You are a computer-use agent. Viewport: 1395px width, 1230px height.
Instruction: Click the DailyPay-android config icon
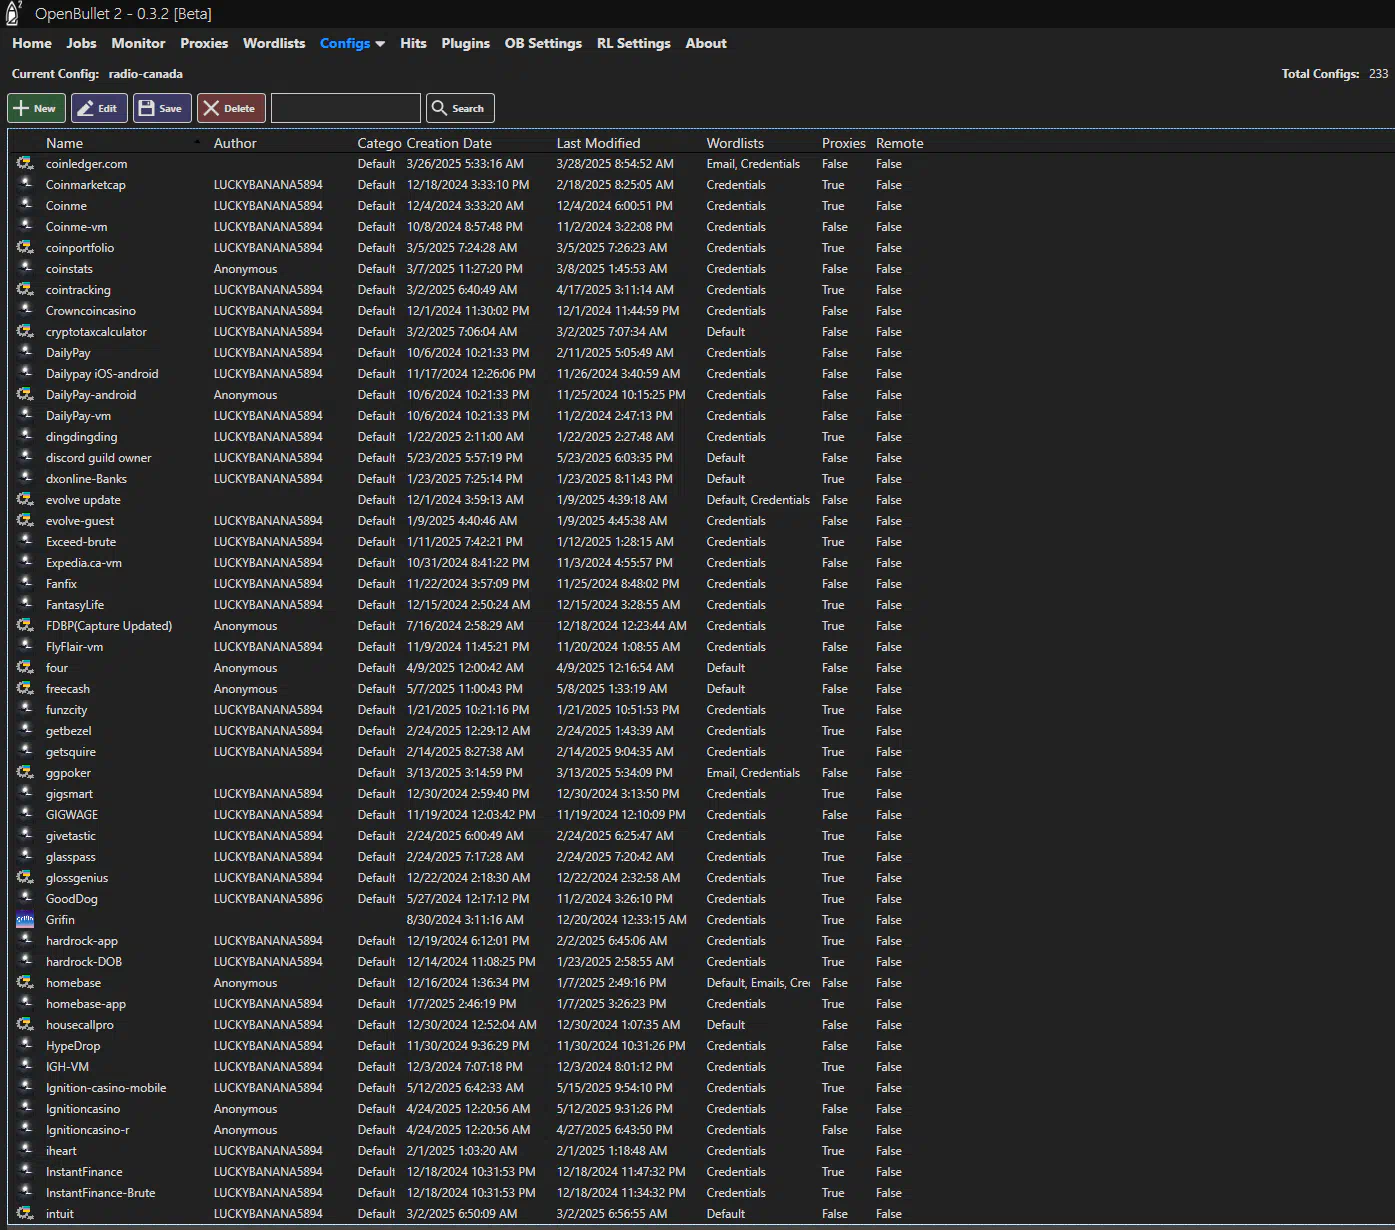click(25, 394)
